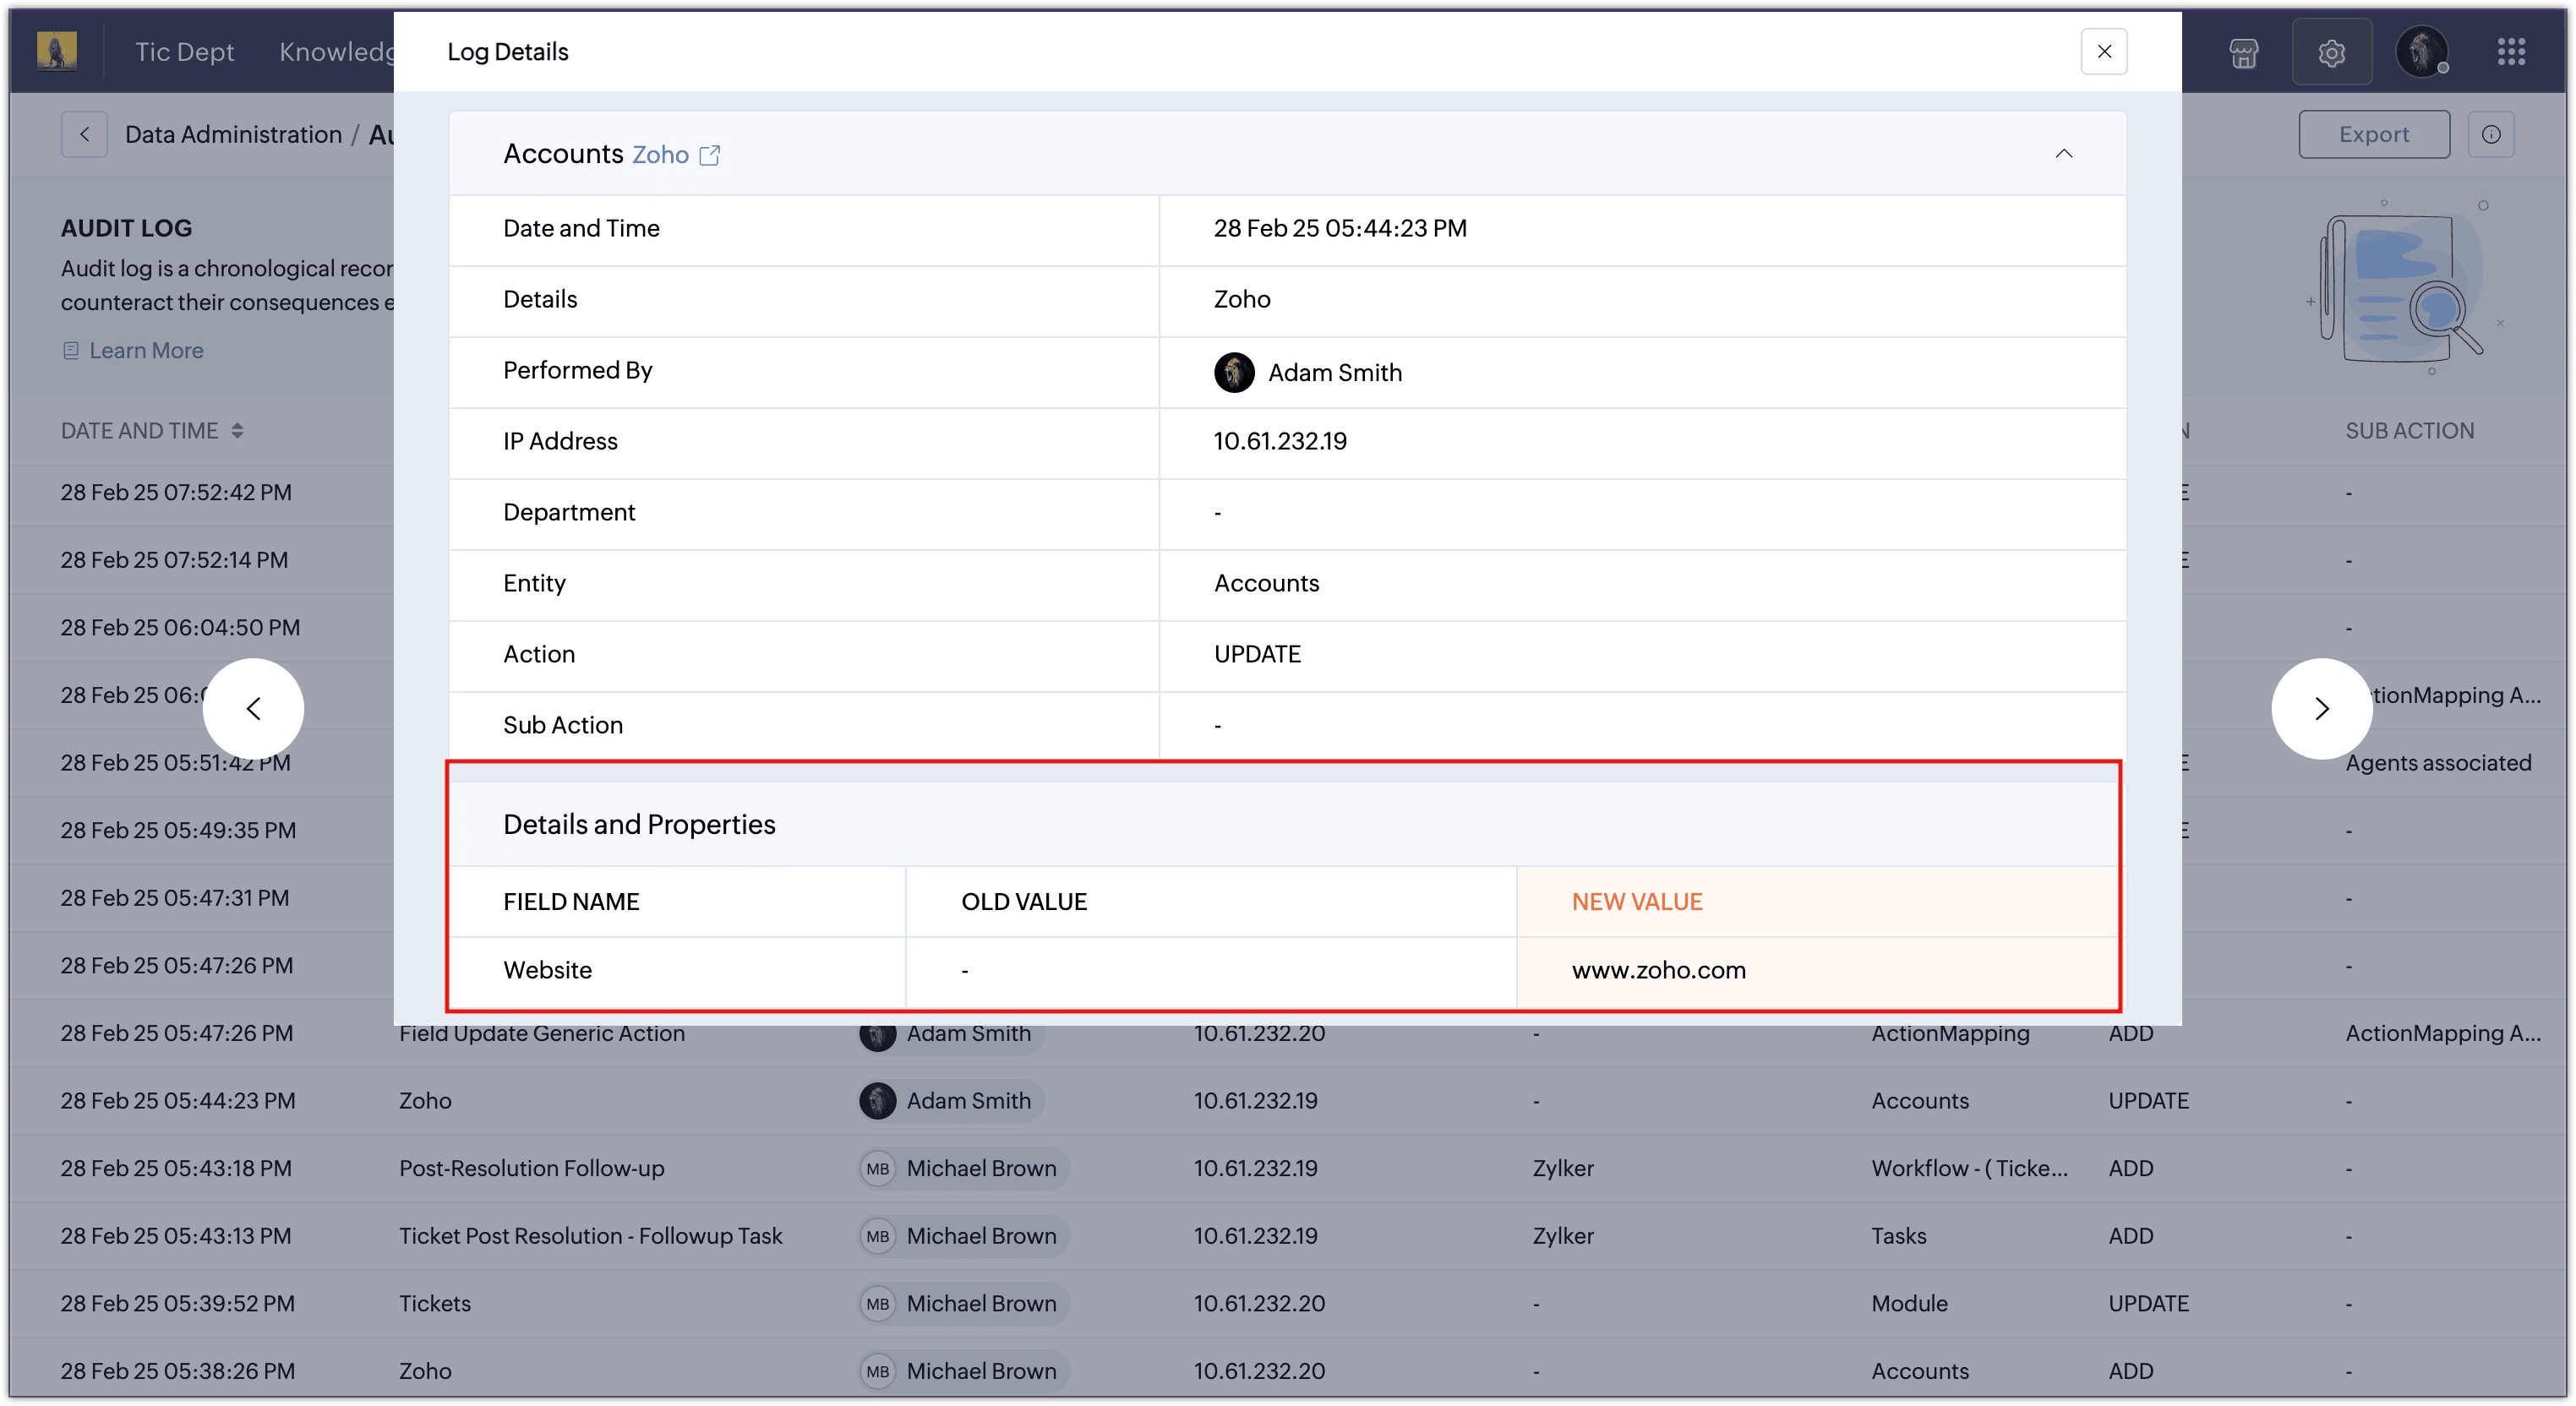Viewport: 2576px width, 1406px height.
Task: Open the Learn More link
Action: click(146, 350)
